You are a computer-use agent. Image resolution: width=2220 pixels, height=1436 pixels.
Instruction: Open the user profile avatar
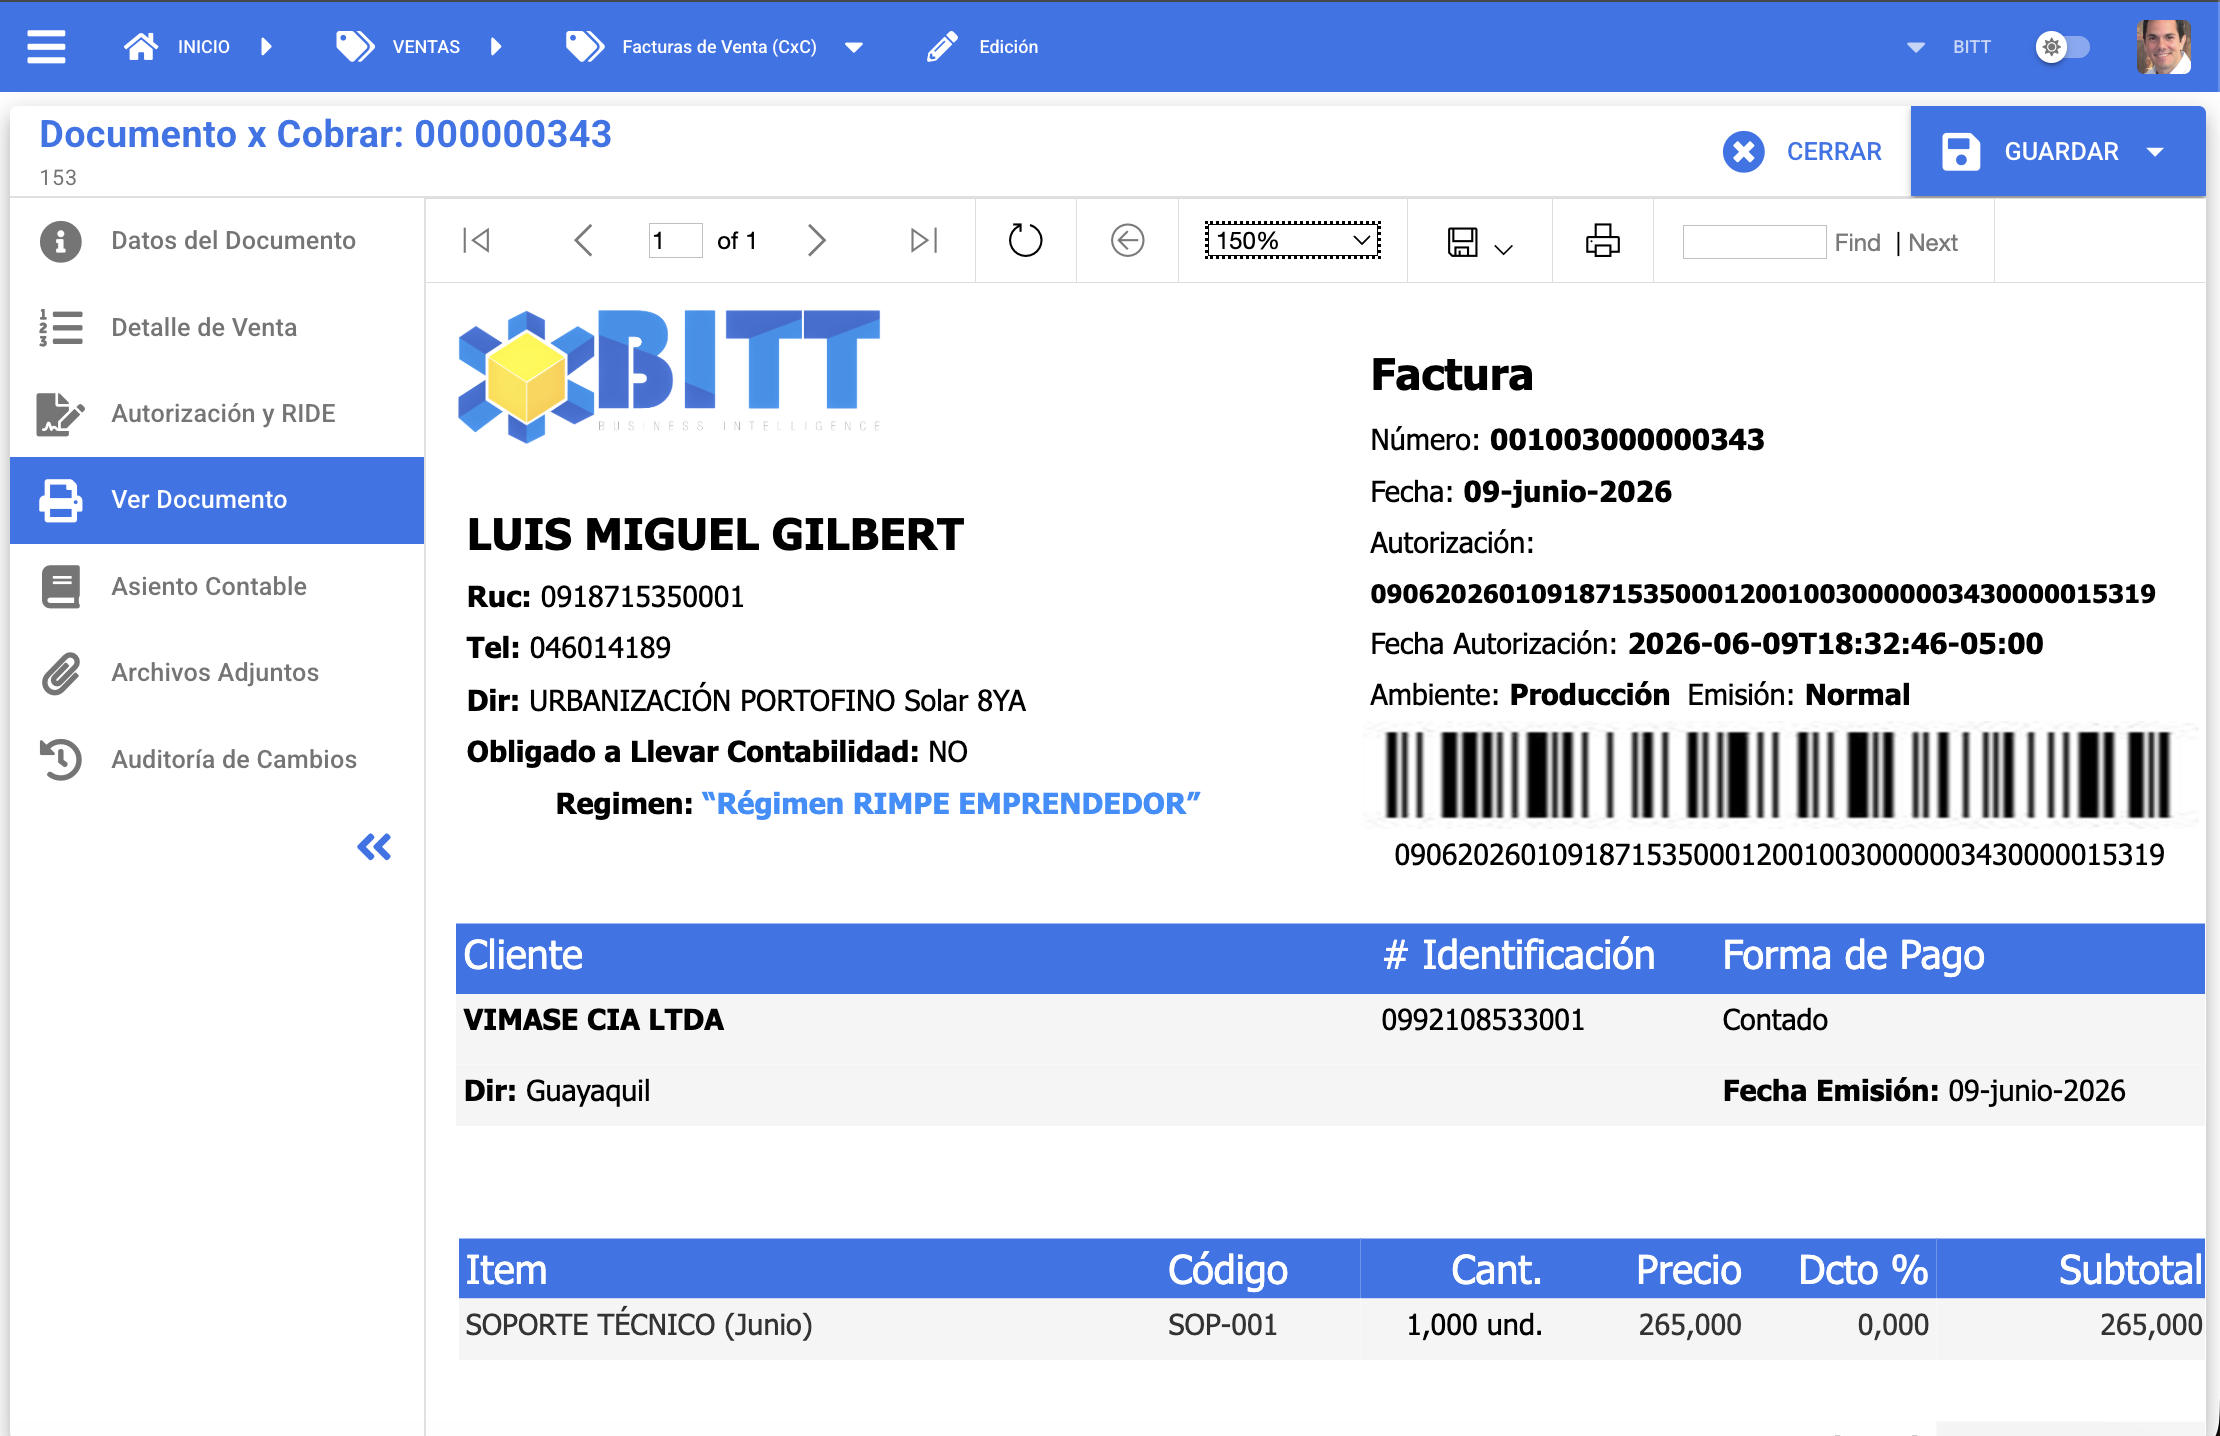pyautogui.click(x=2164, y=47)
